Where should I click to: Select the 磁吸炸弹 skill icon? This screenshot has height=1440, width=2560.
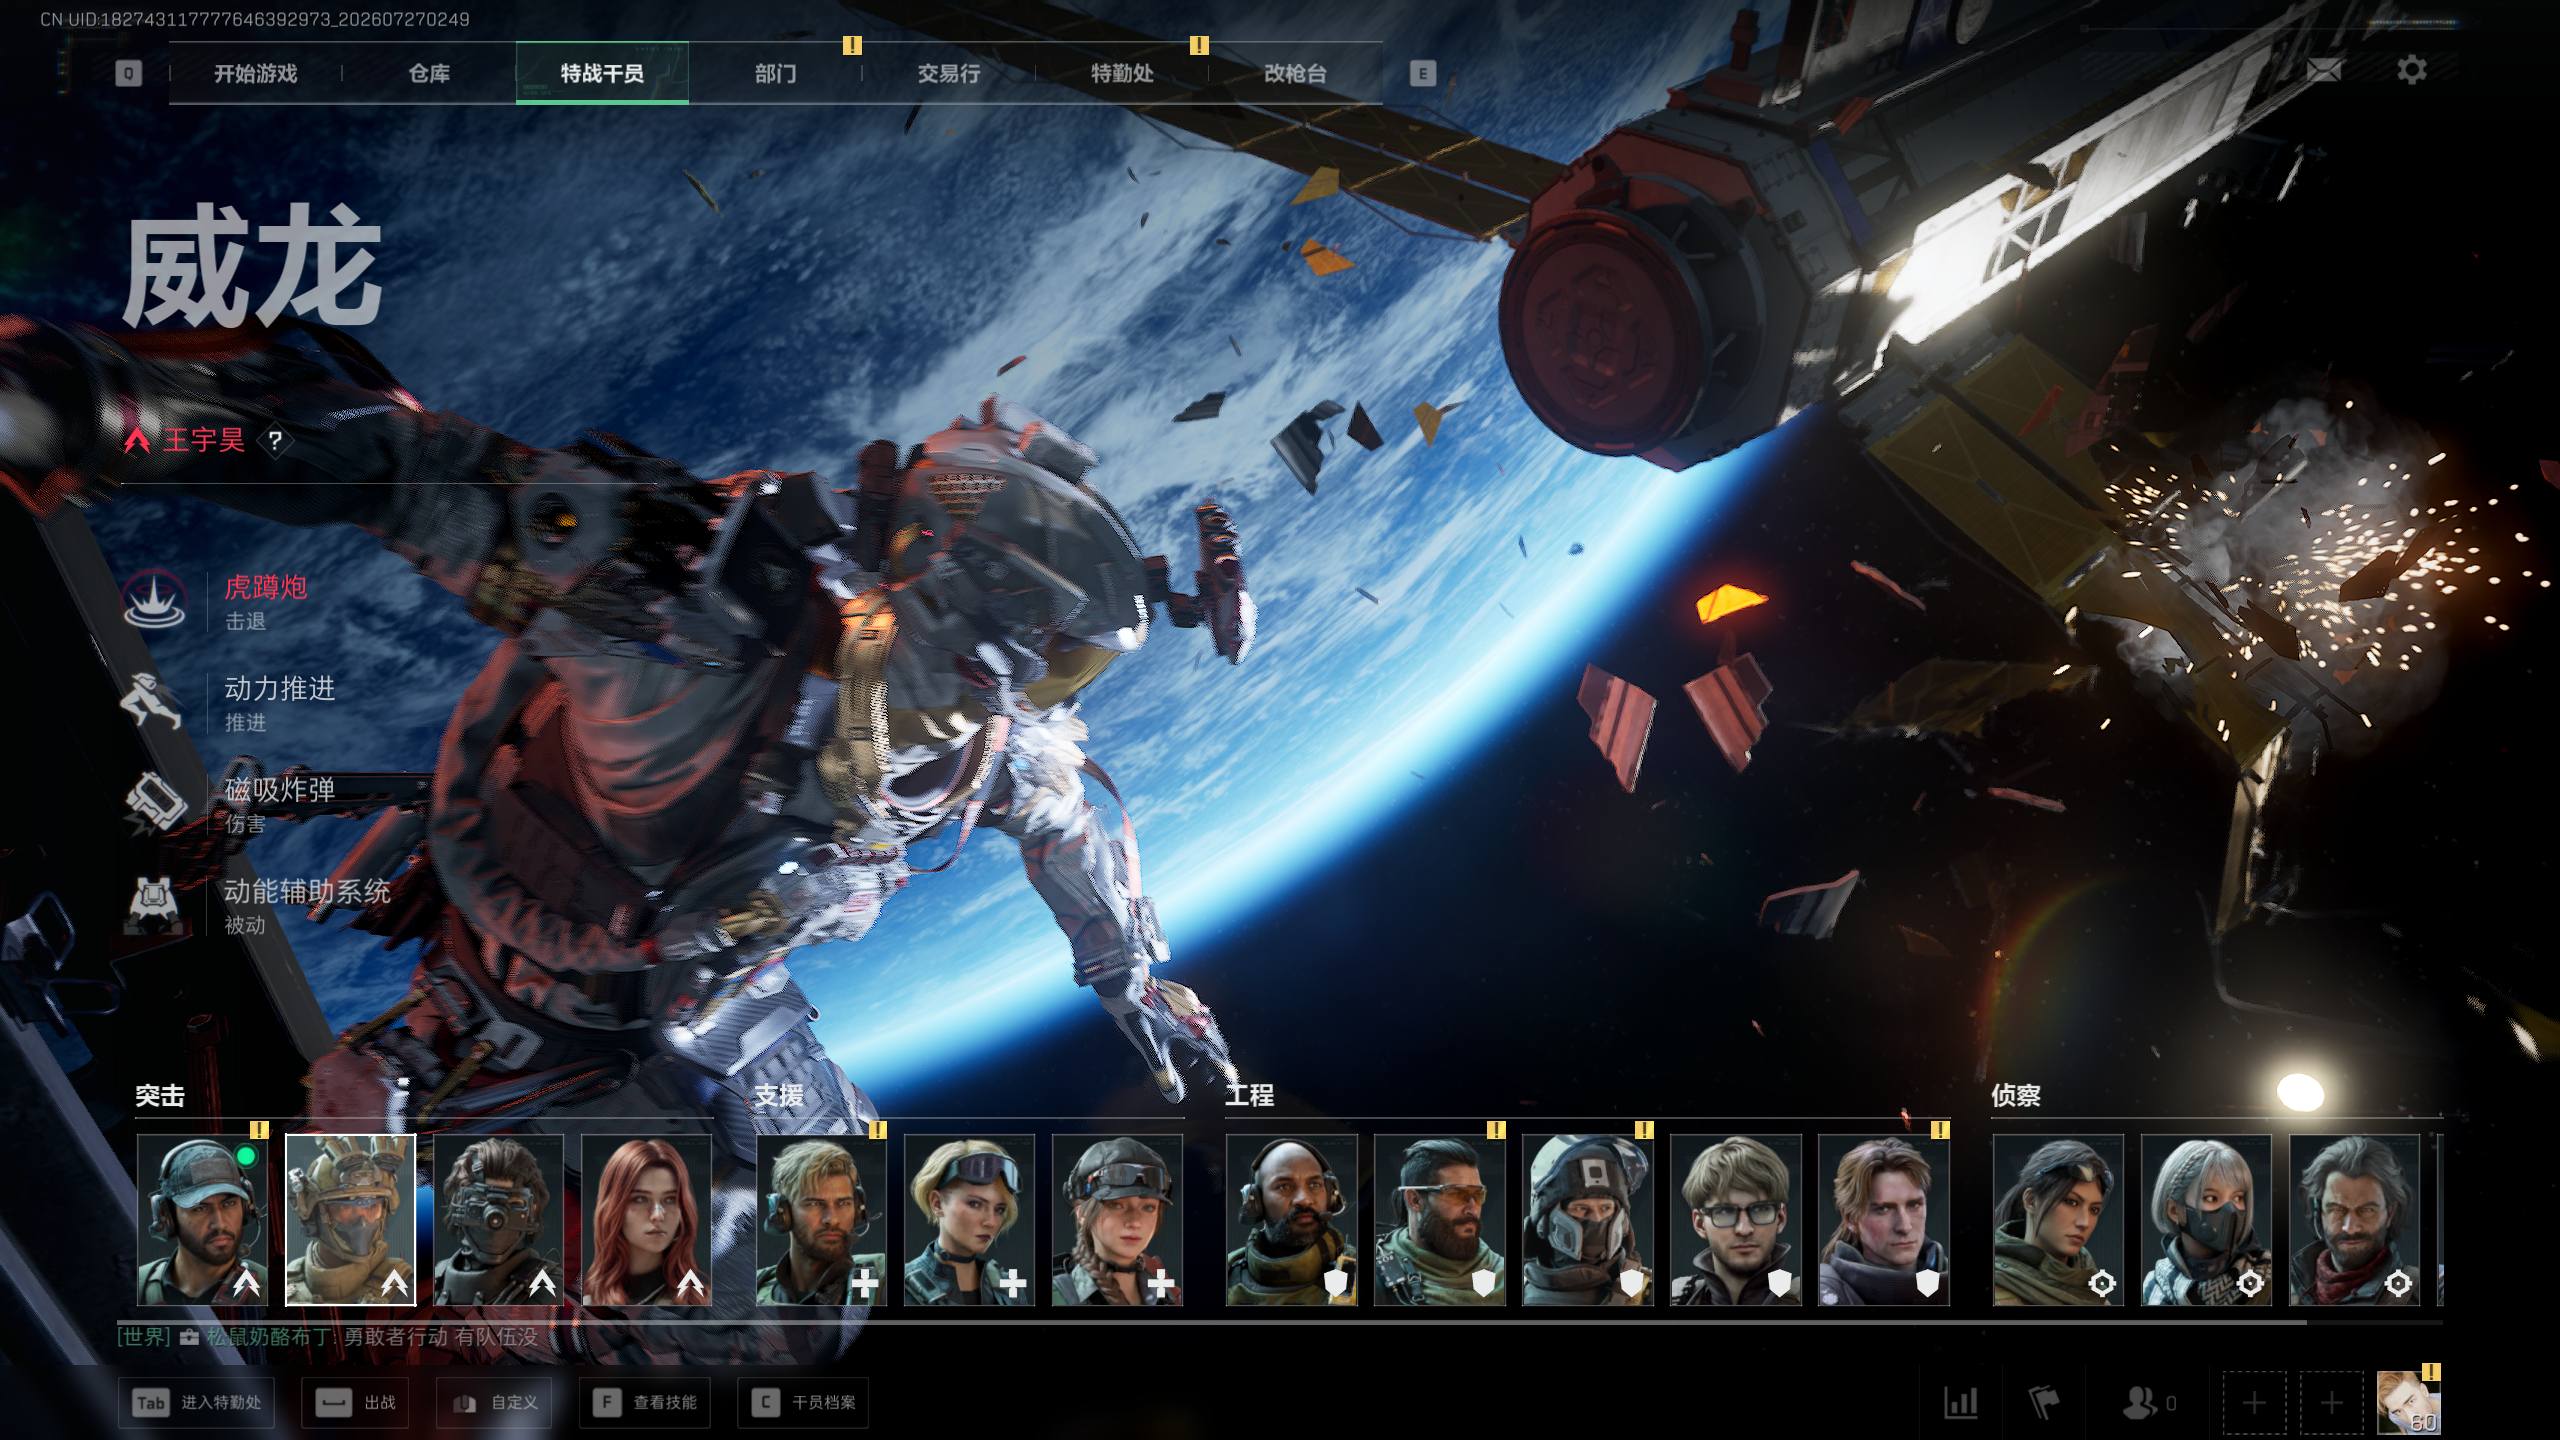[x=154, y=803]
